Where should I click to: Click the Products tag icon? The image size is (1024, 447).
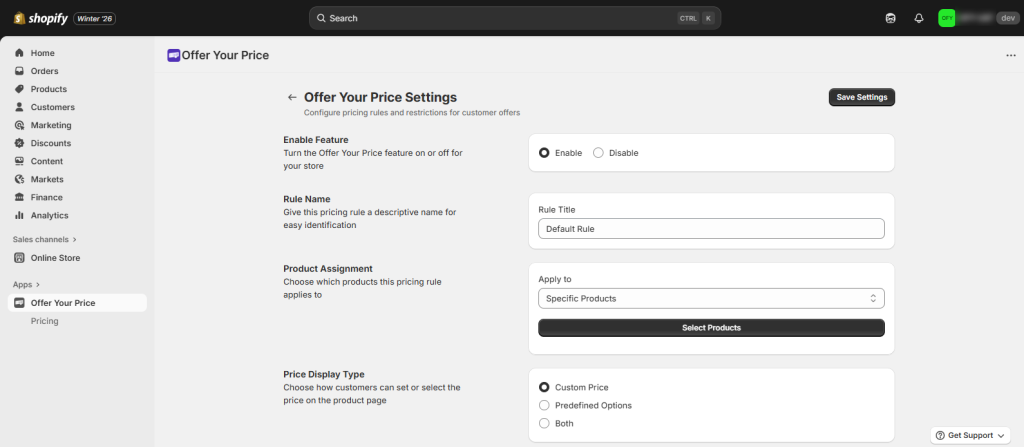(20, 89)
